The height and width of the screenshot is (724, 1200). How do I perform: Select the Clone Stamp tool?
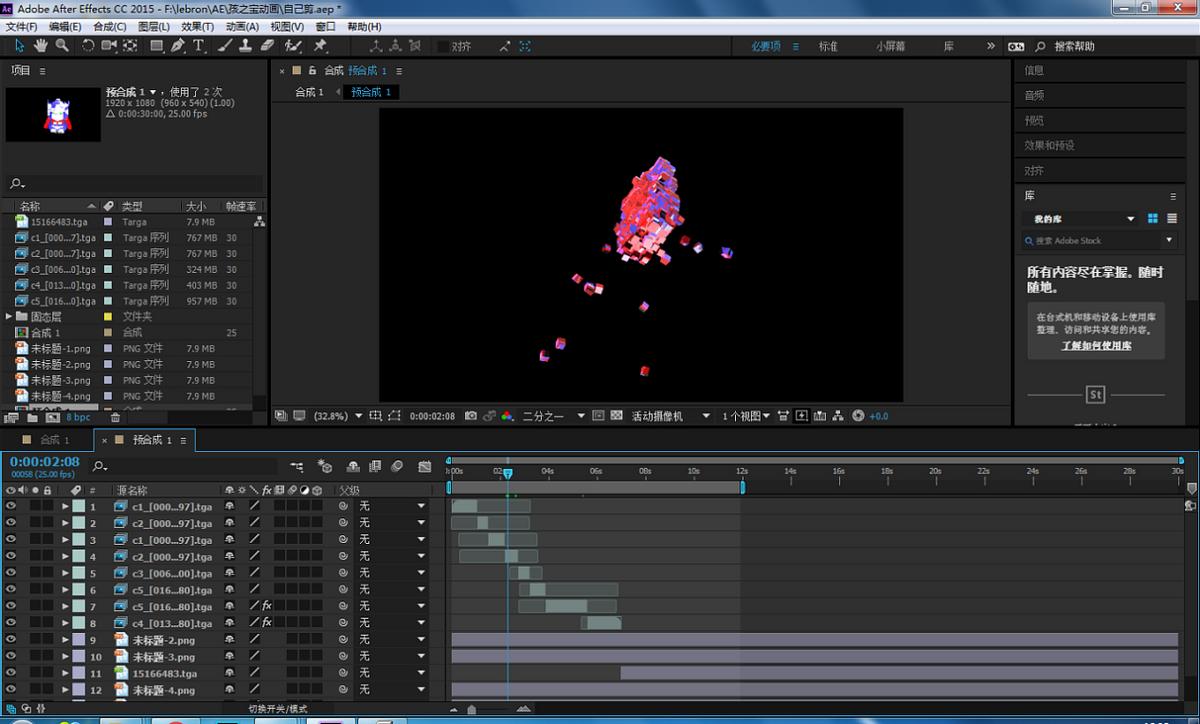(246, 46)
